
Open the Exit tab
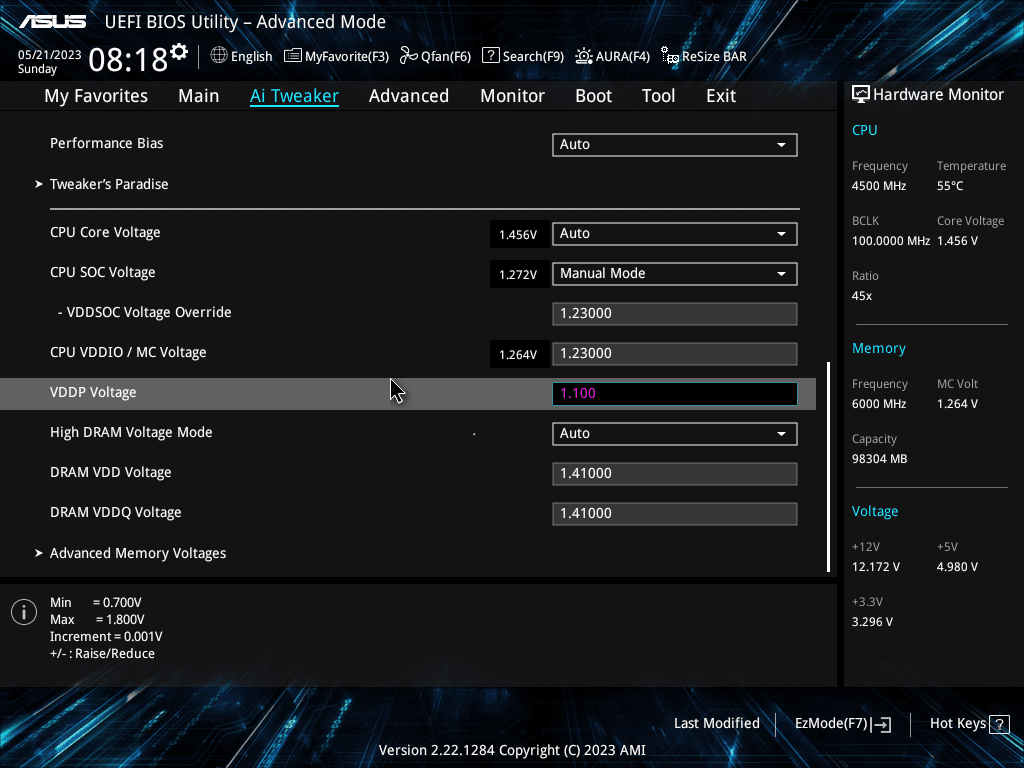click(x=721, y=96)
